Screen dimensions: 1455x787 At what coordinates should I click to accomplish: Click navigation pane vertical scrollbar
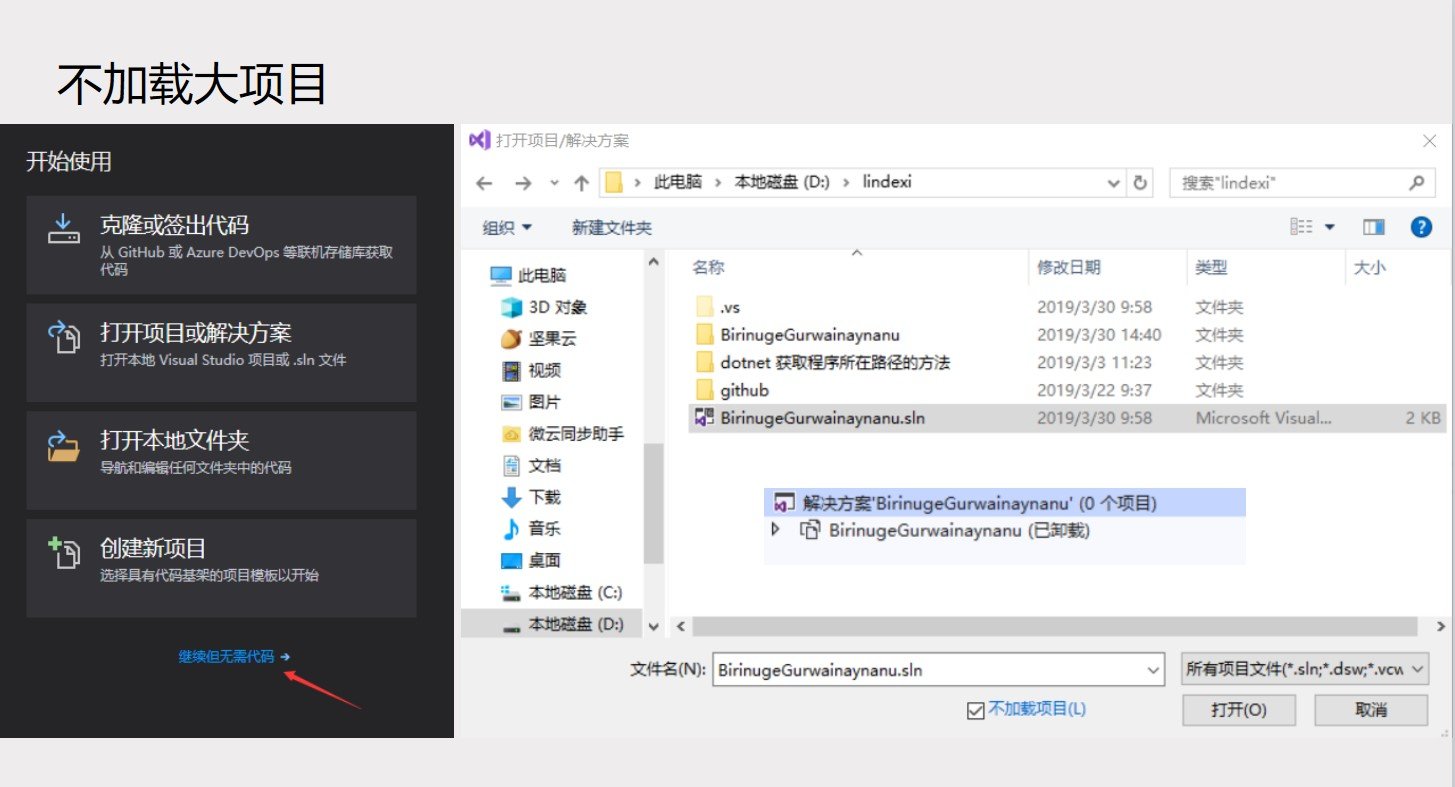[x=653, y=503]
